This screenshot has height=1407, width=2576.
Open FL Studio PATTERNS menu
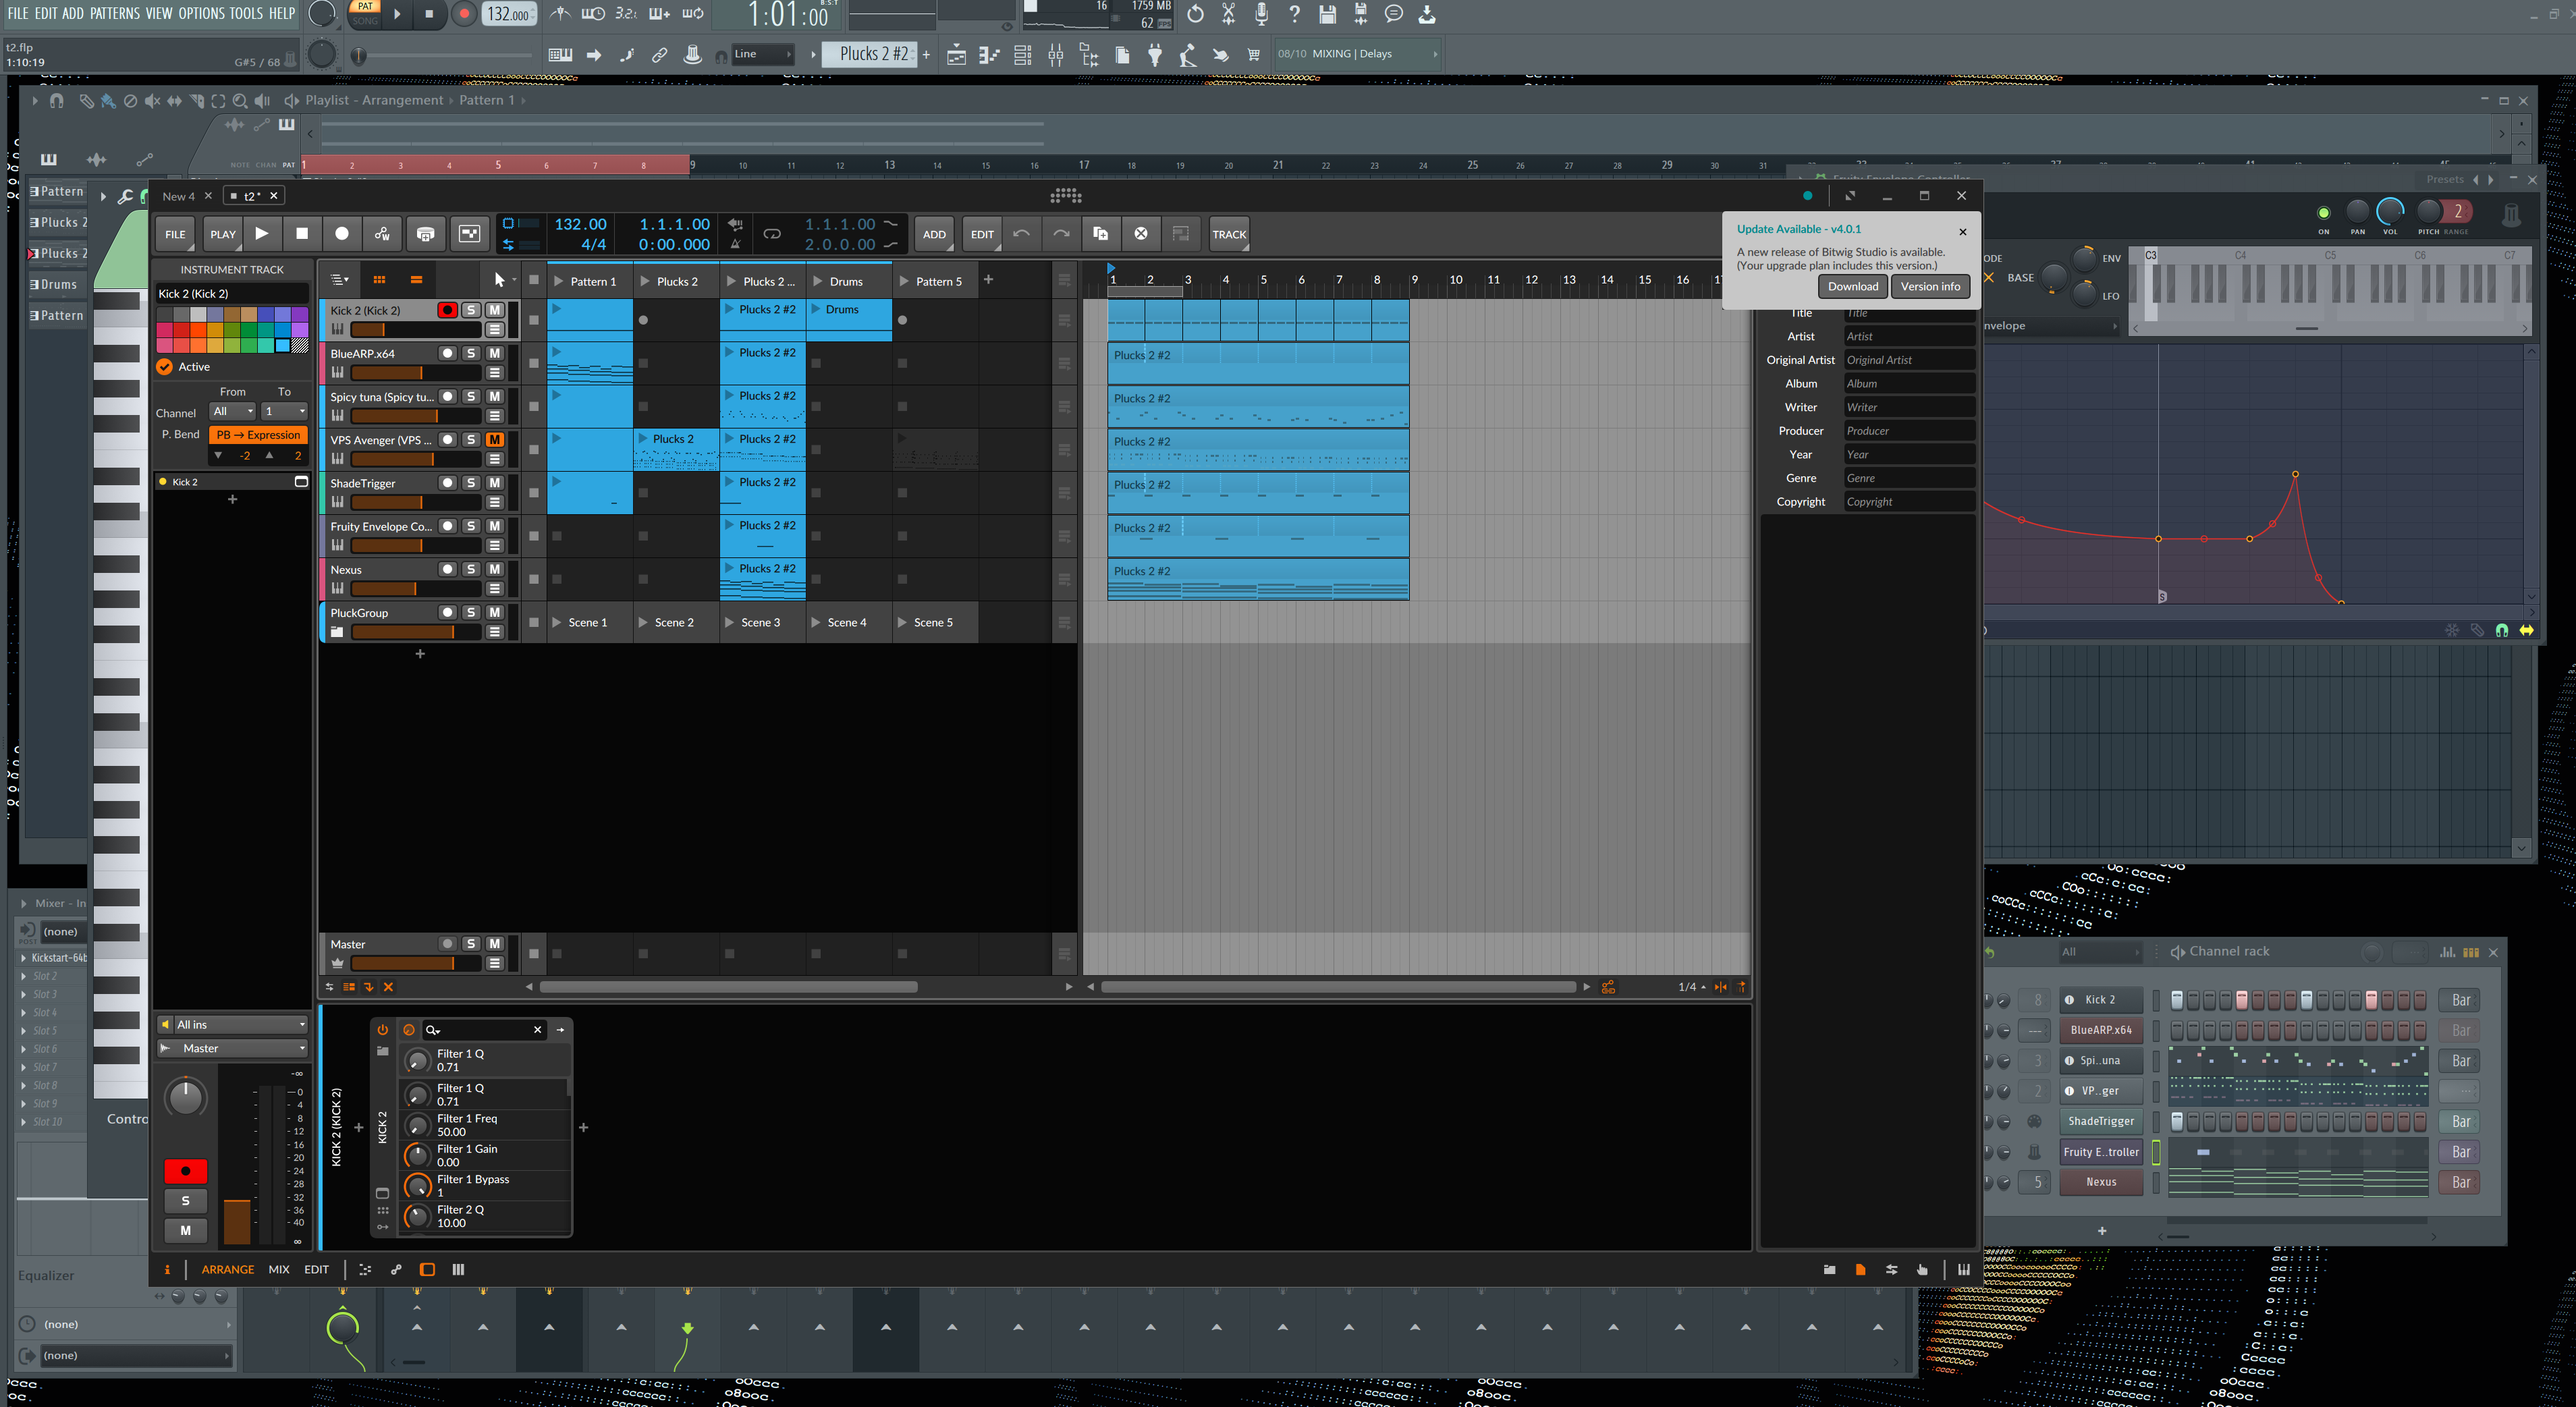pyautogui.click(x=115, y=13)
